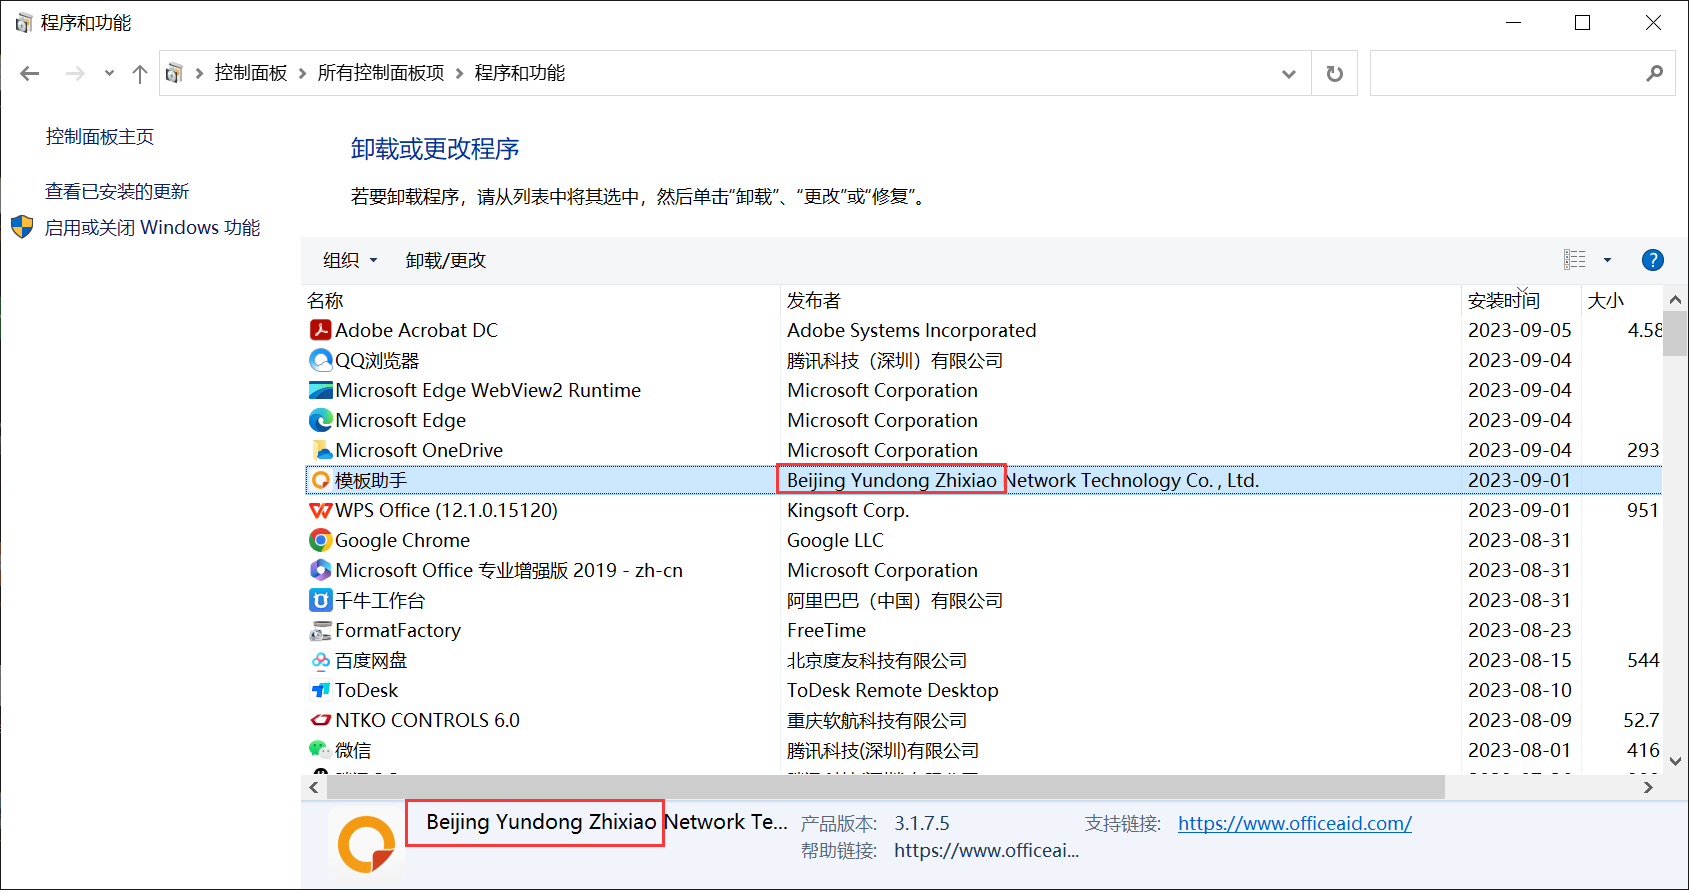Click the QQ浏览器 icon in list
The width and height of the screenshot is (1689, 890).
(320, 360)
